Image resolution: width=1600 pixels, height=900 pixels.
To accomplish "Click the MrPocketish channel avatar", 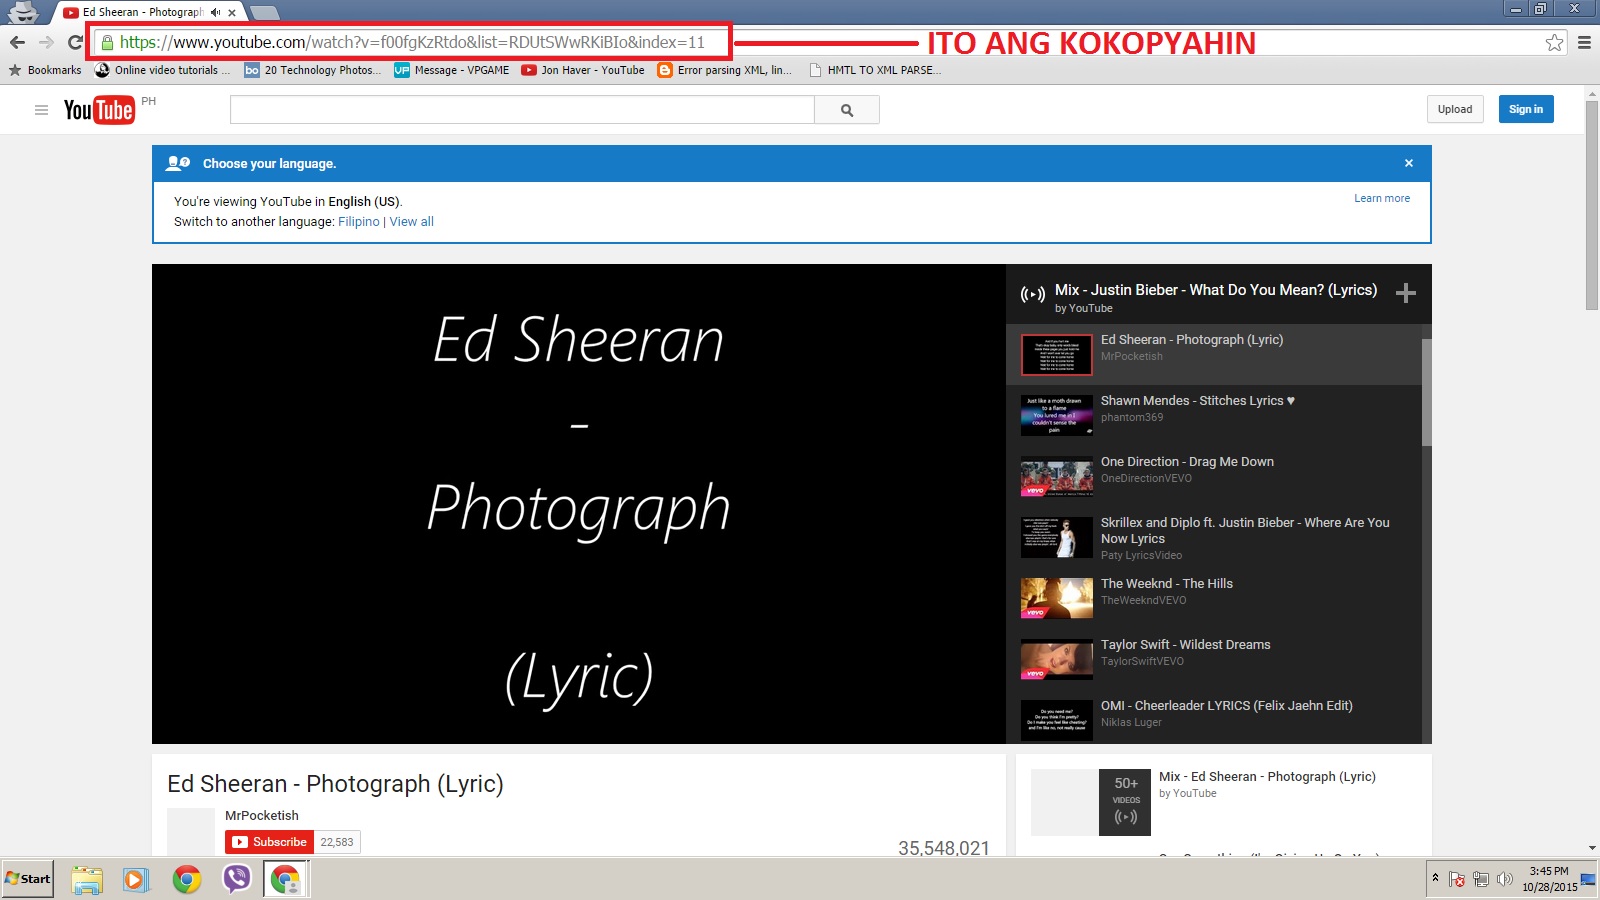I will (x=191, y=832).
